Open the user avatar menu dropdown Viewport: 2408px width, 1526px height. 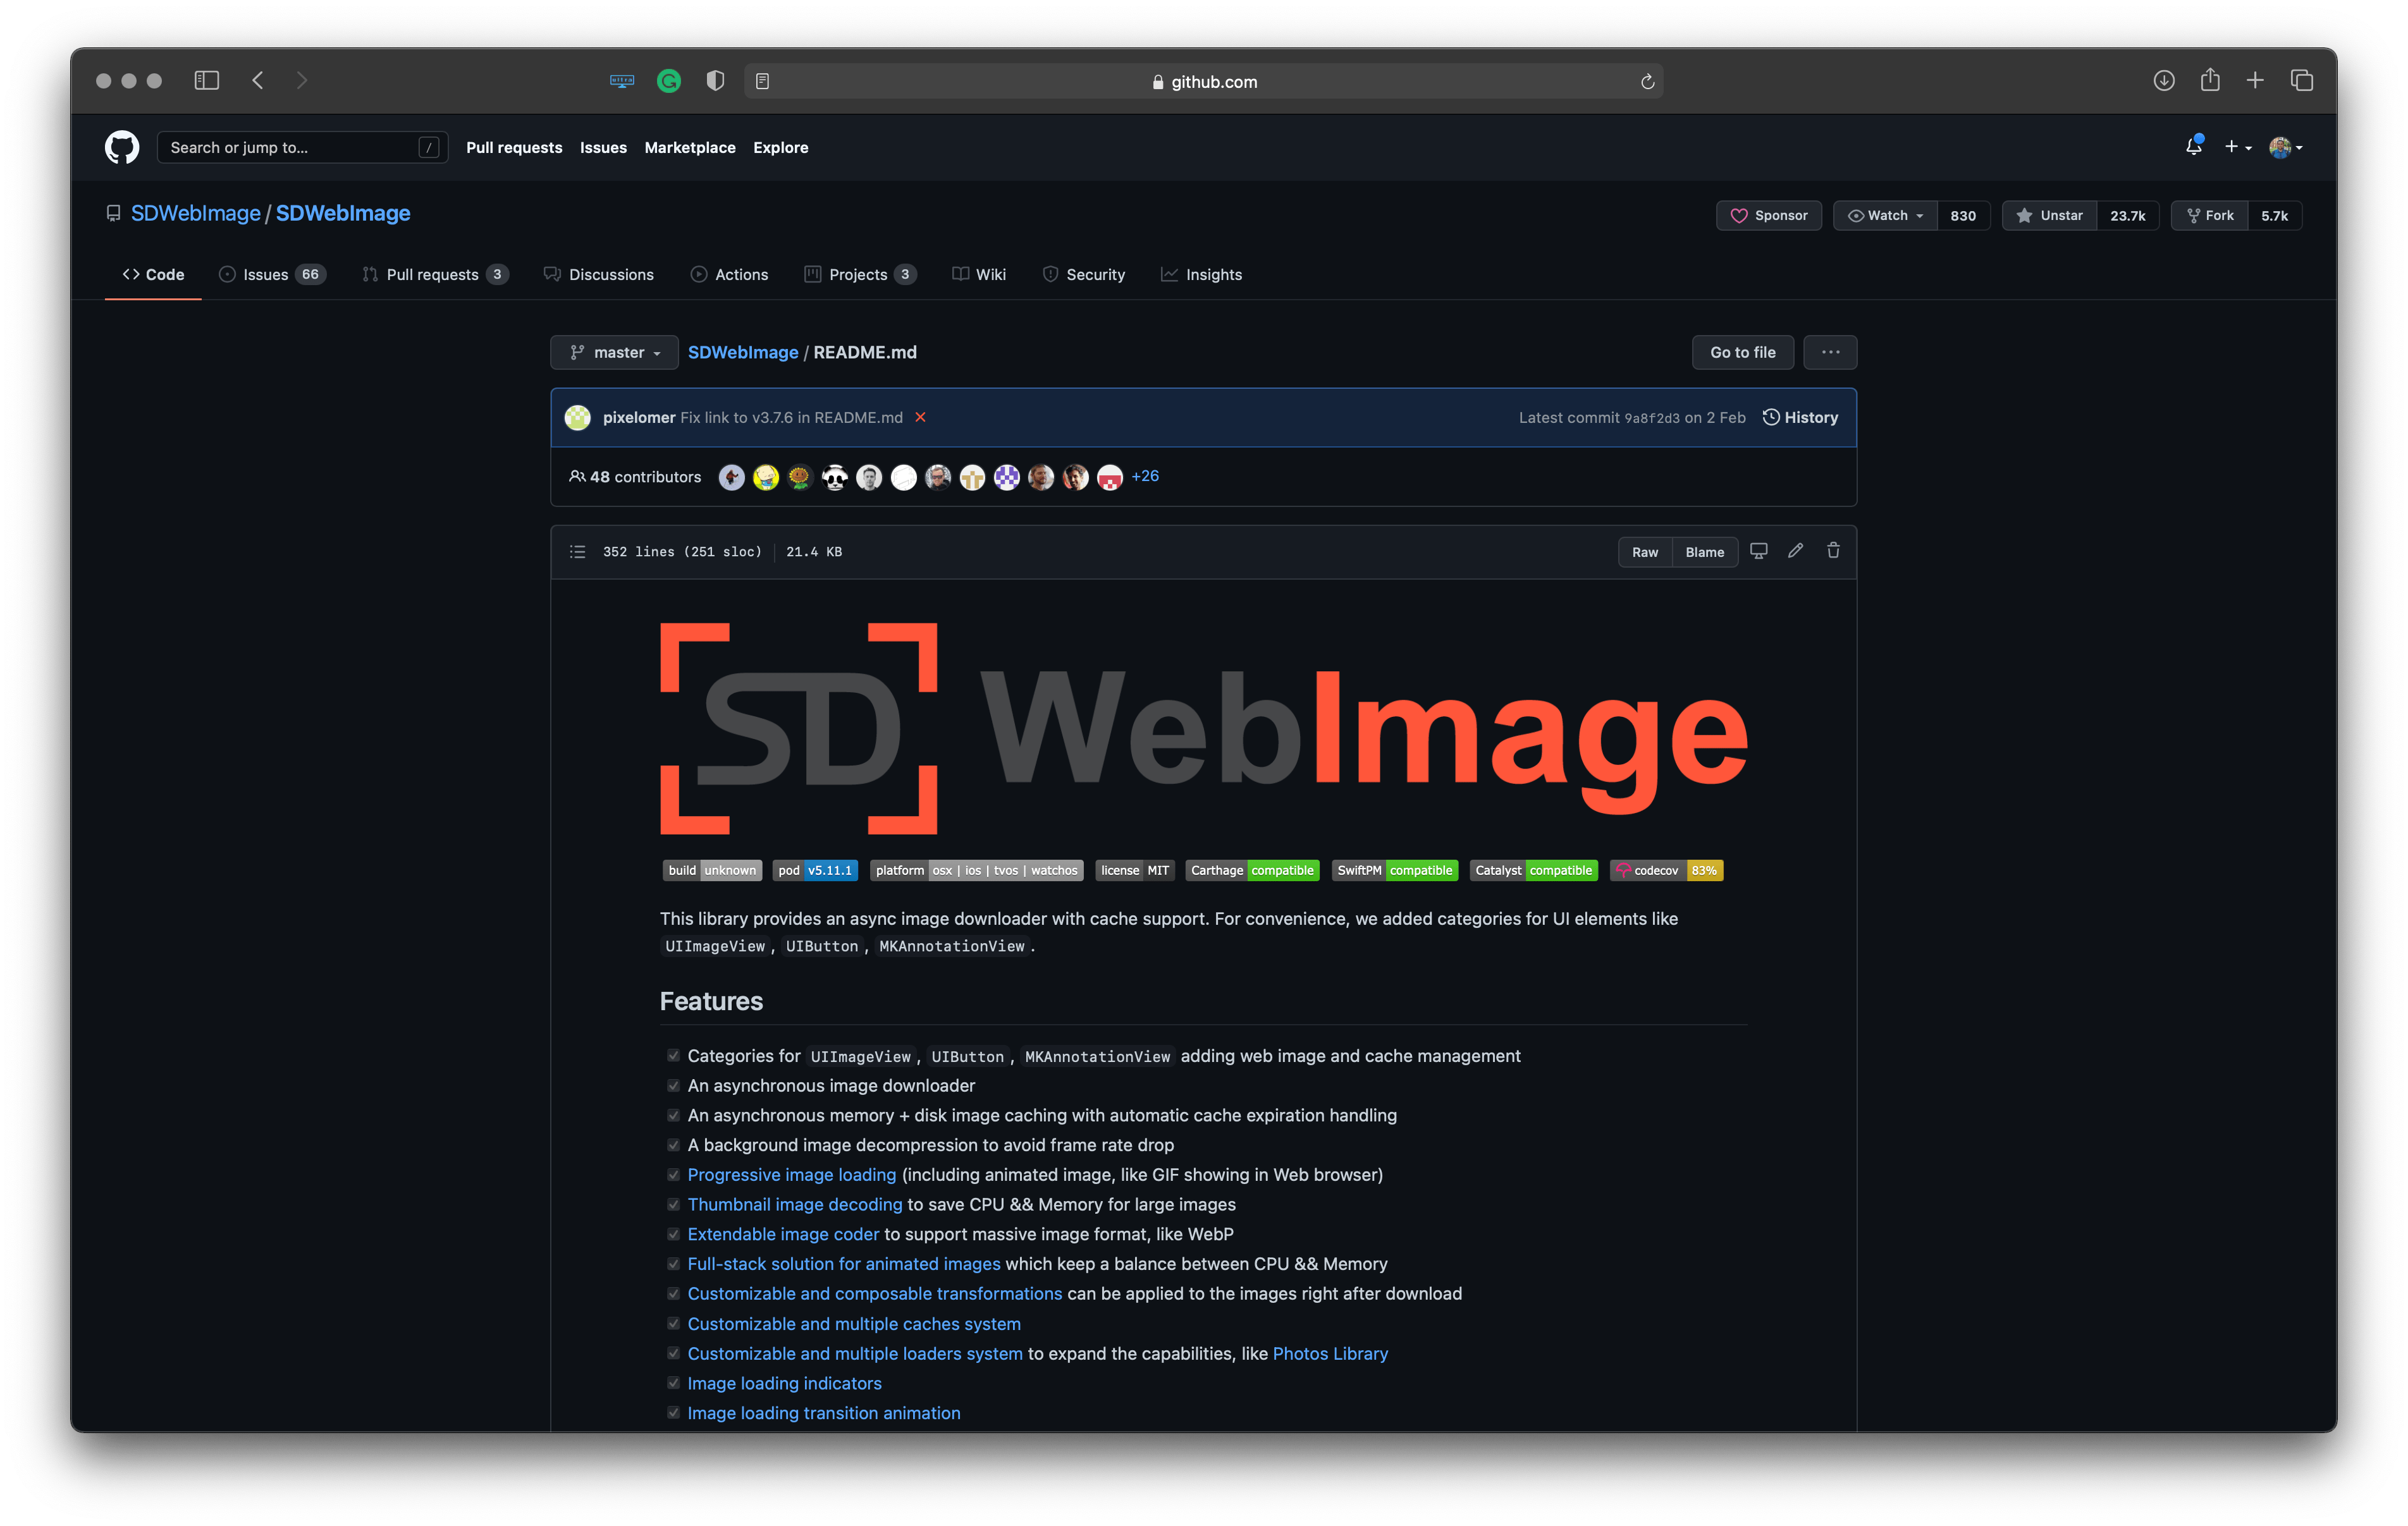[x=2286, y=147]
